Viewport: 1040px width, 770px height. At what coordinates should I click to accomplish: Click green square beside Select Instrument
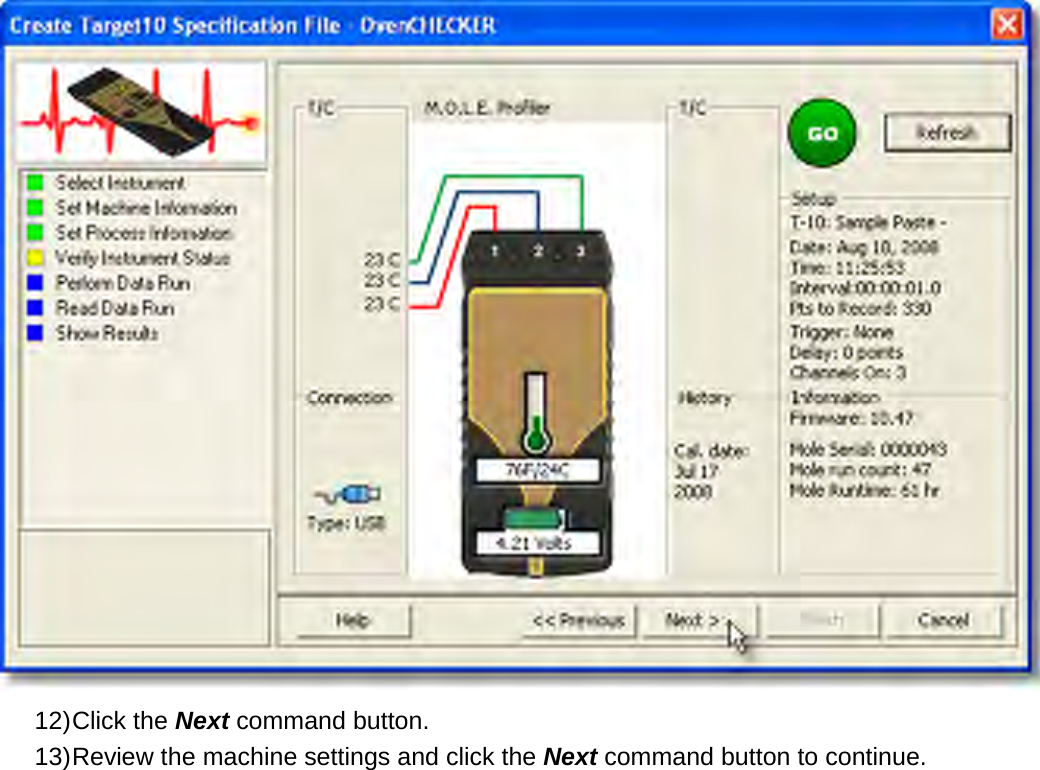point(35,182)
